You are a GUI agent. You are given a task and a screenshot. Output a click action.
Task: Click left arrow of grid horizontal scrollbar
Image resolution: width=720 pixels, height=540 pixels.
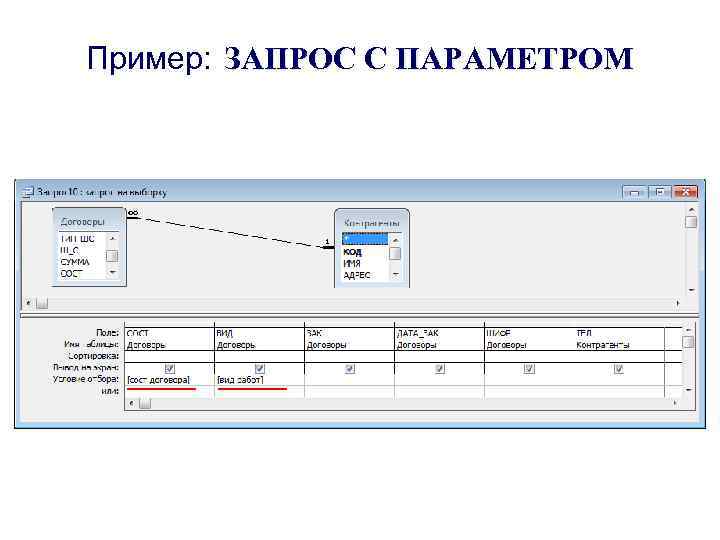tap(131, 403)
